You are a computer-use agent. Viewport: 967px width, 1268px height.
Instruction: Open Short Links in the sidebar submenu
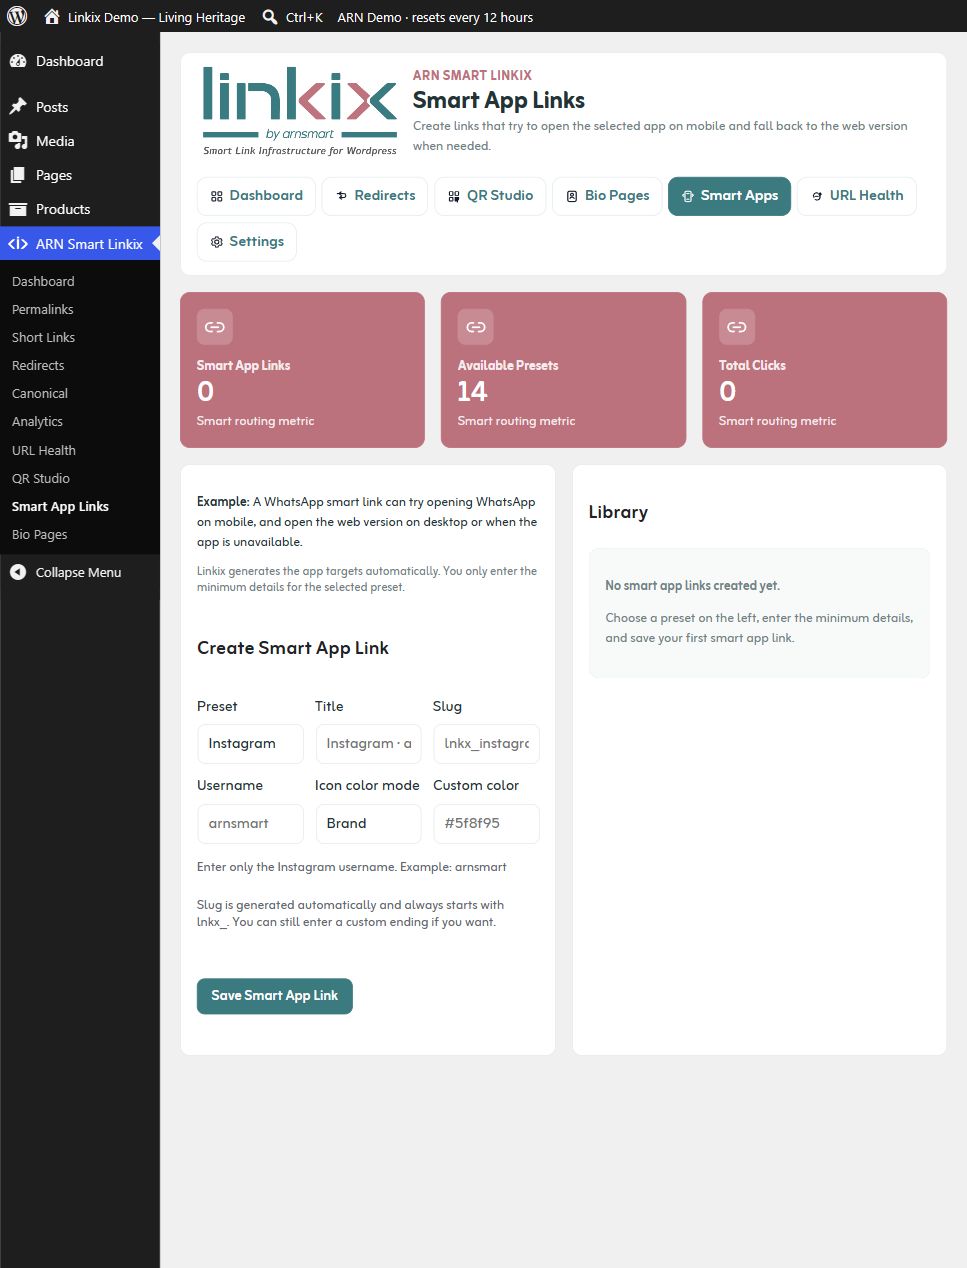[44, 337]
